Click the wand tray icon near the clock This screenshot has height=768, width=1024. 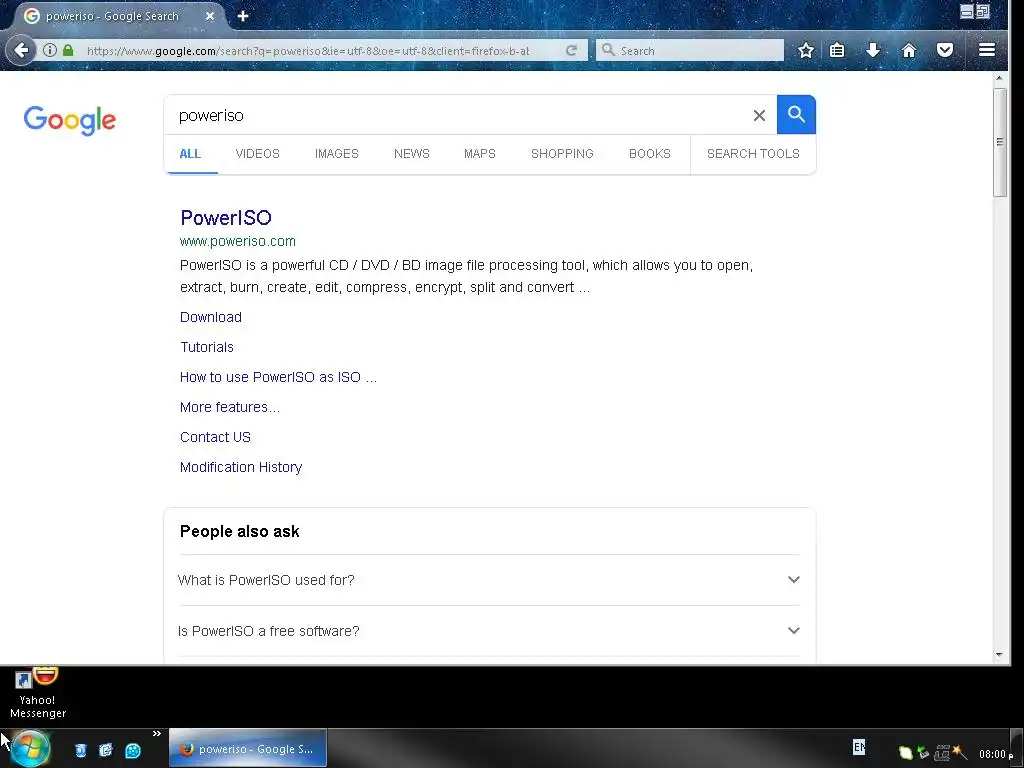[x=959, y=752]
